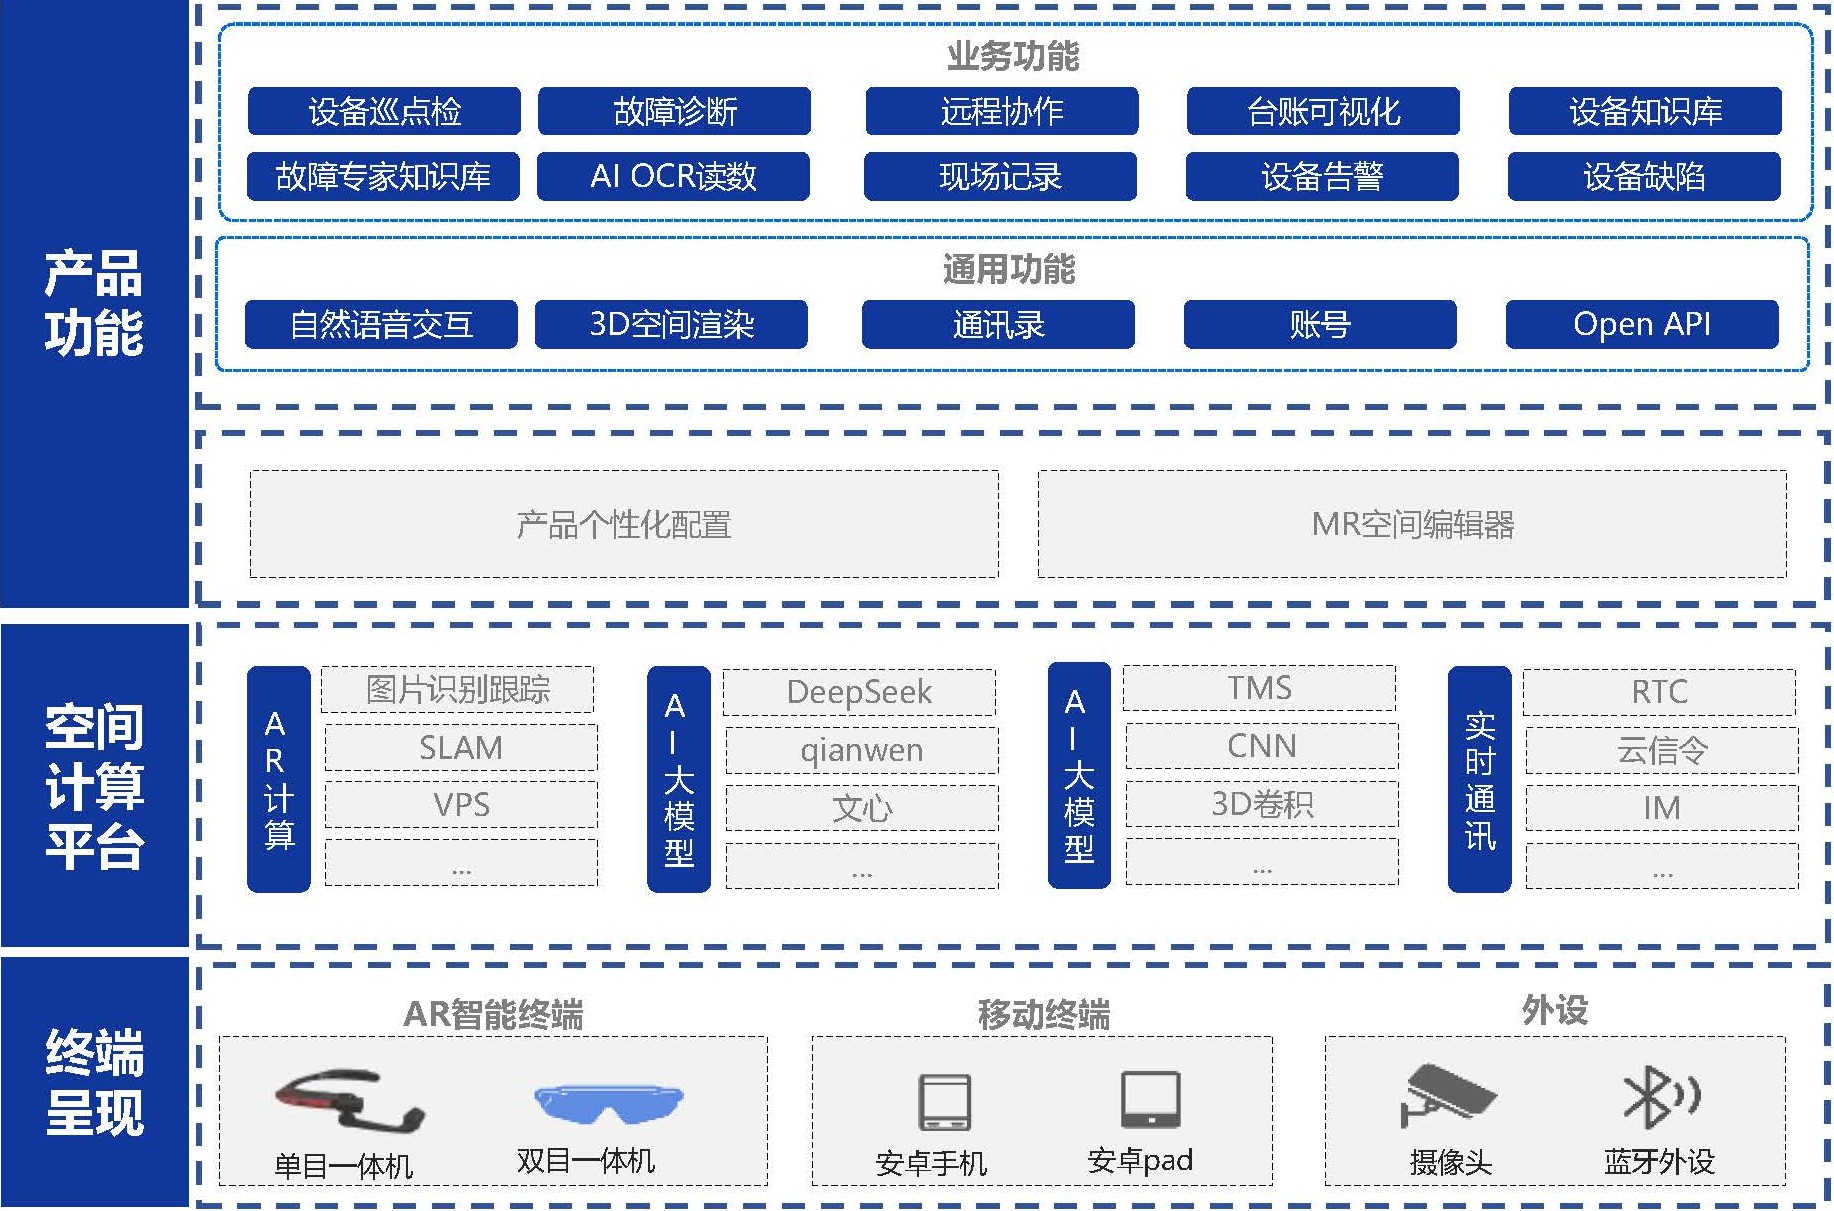Click the 产品功能 sidebar block
This screenshot has width=1834, height=1211.
[x=94, y=303]
